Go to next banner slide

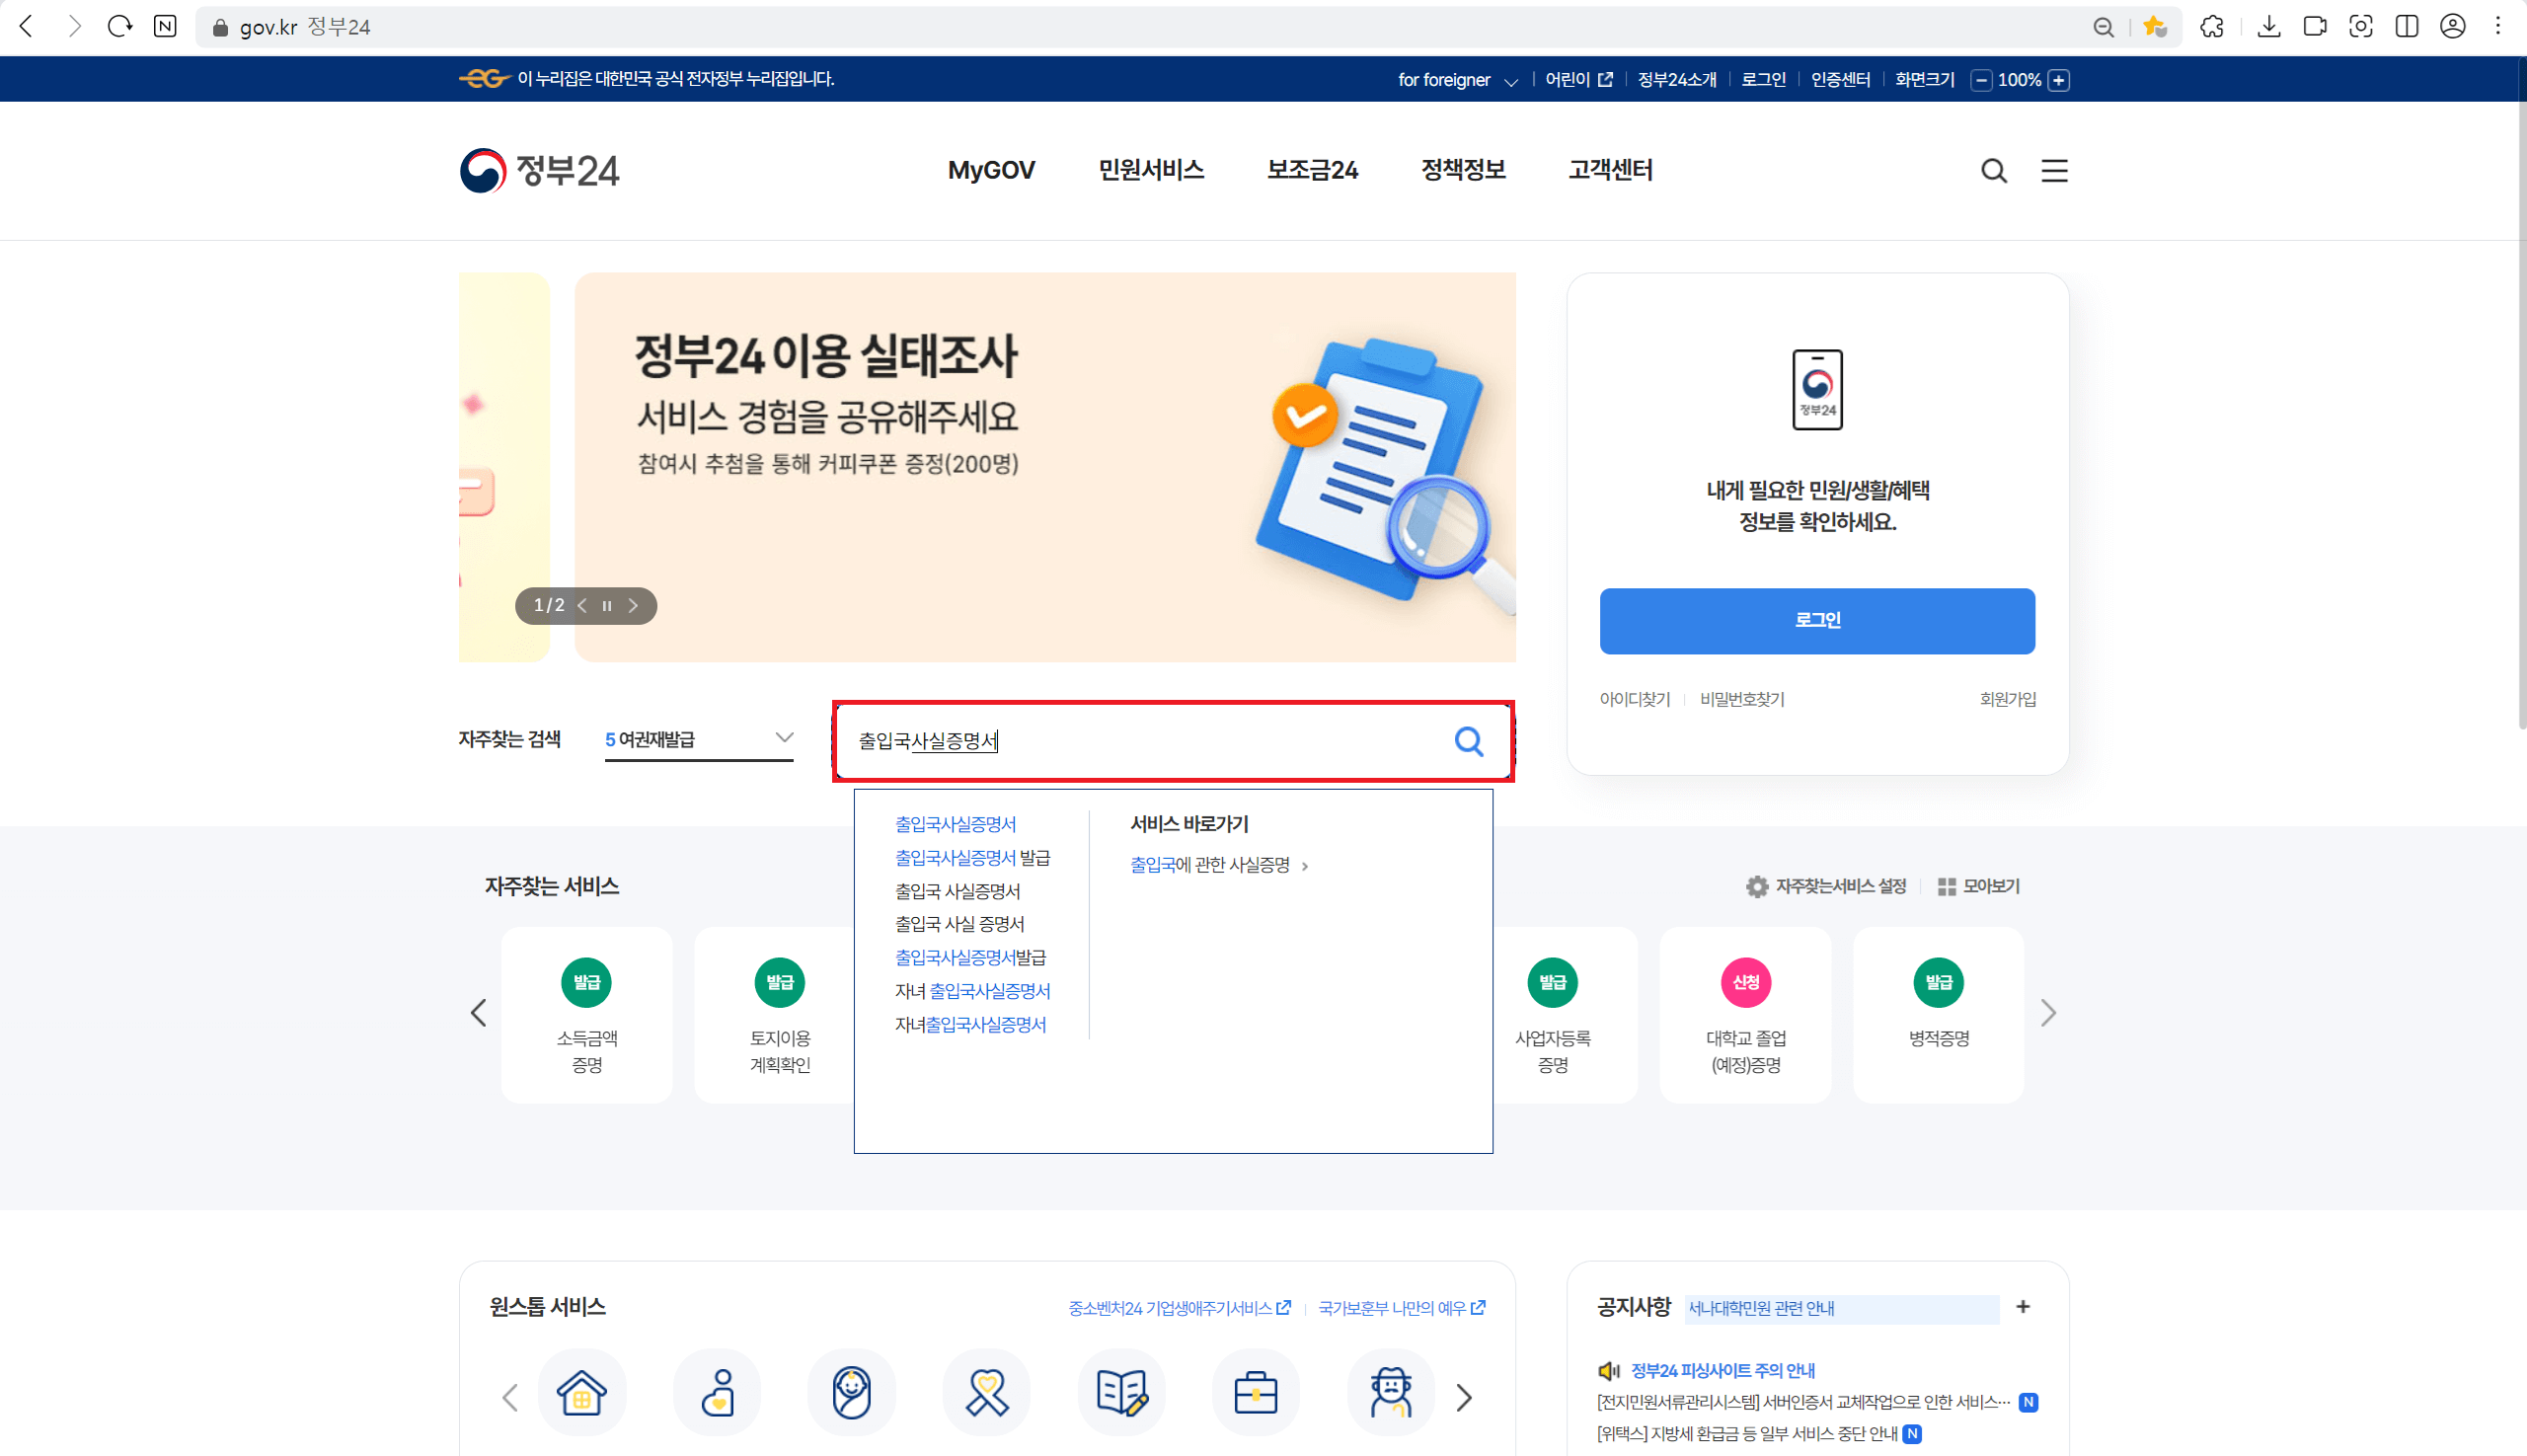tap(633, 606)
